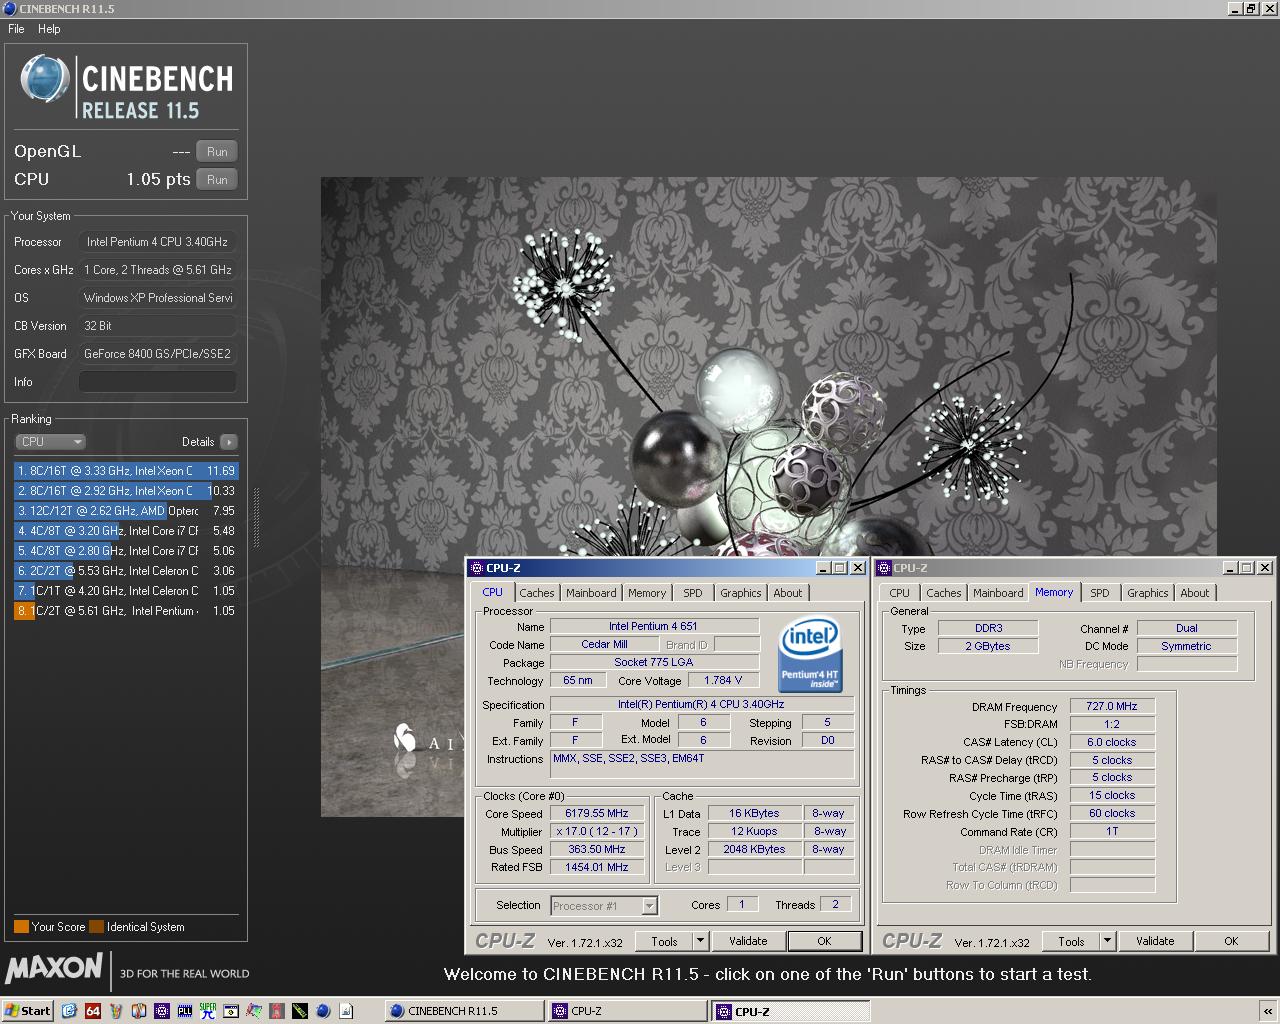Click the Intel Pentium 4 HT logo
Image resolution: width=1280 pixels, height=1024 pixels.
coord(810,653)
